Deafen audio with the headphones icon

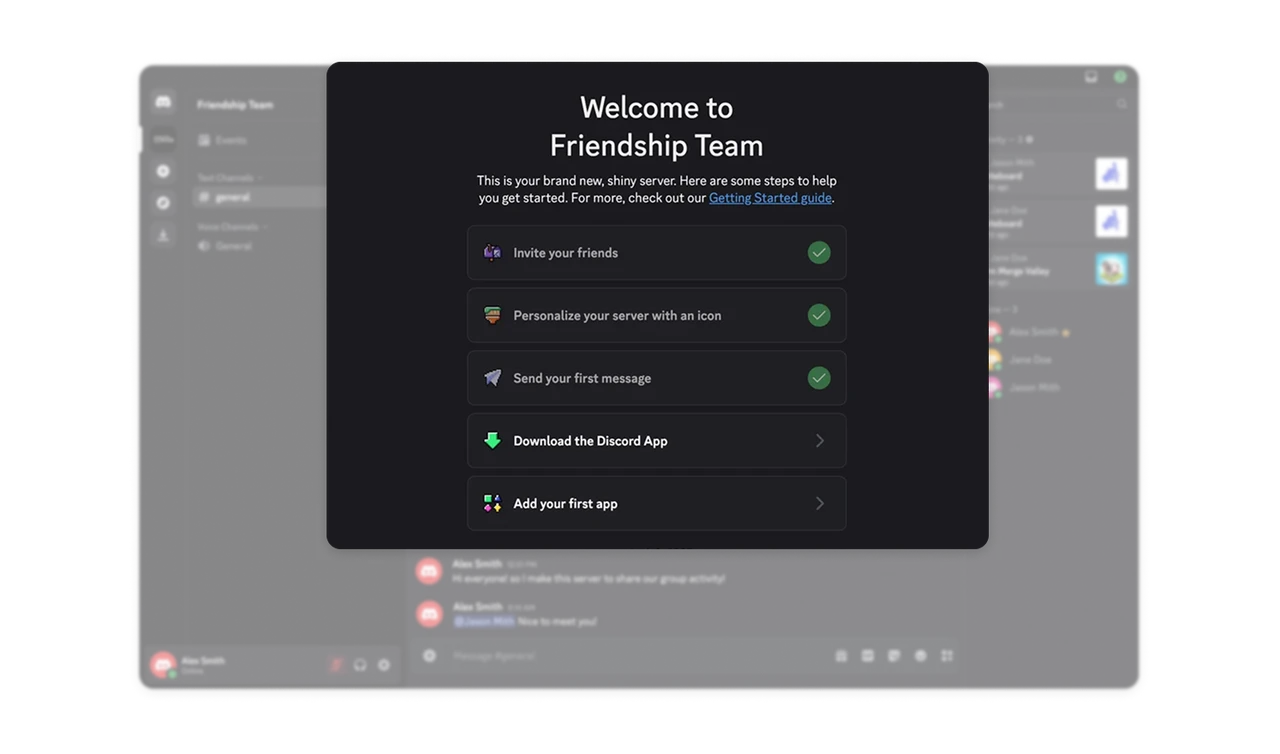360,664
